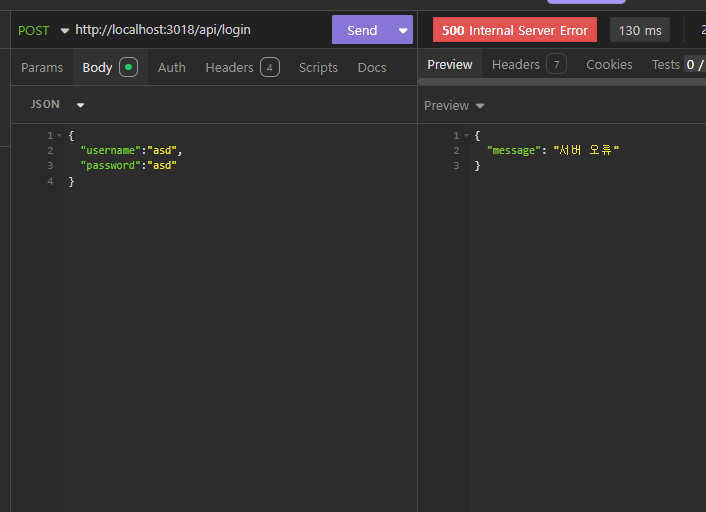Click the "password" key in request body
The image size is (706, 512).
pos(111,166)
